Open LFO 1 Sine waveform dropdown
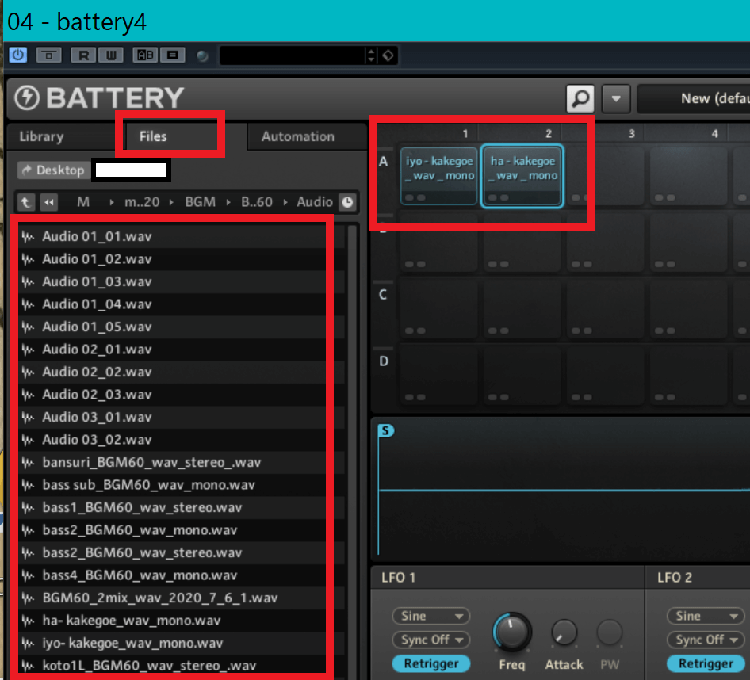 point(431,616)
